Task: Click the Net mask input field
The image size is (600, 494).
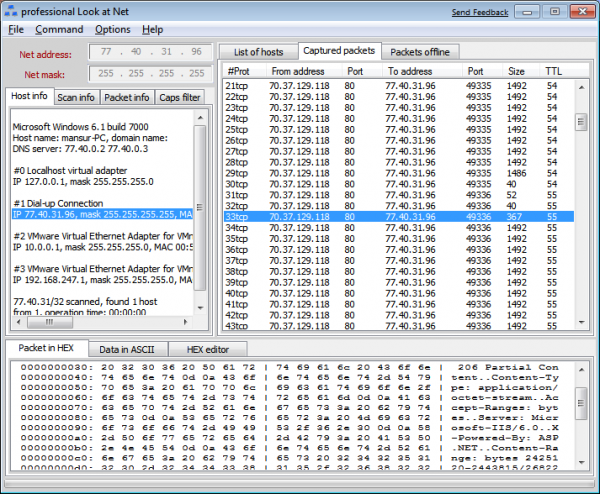Action: coord(150,73)
